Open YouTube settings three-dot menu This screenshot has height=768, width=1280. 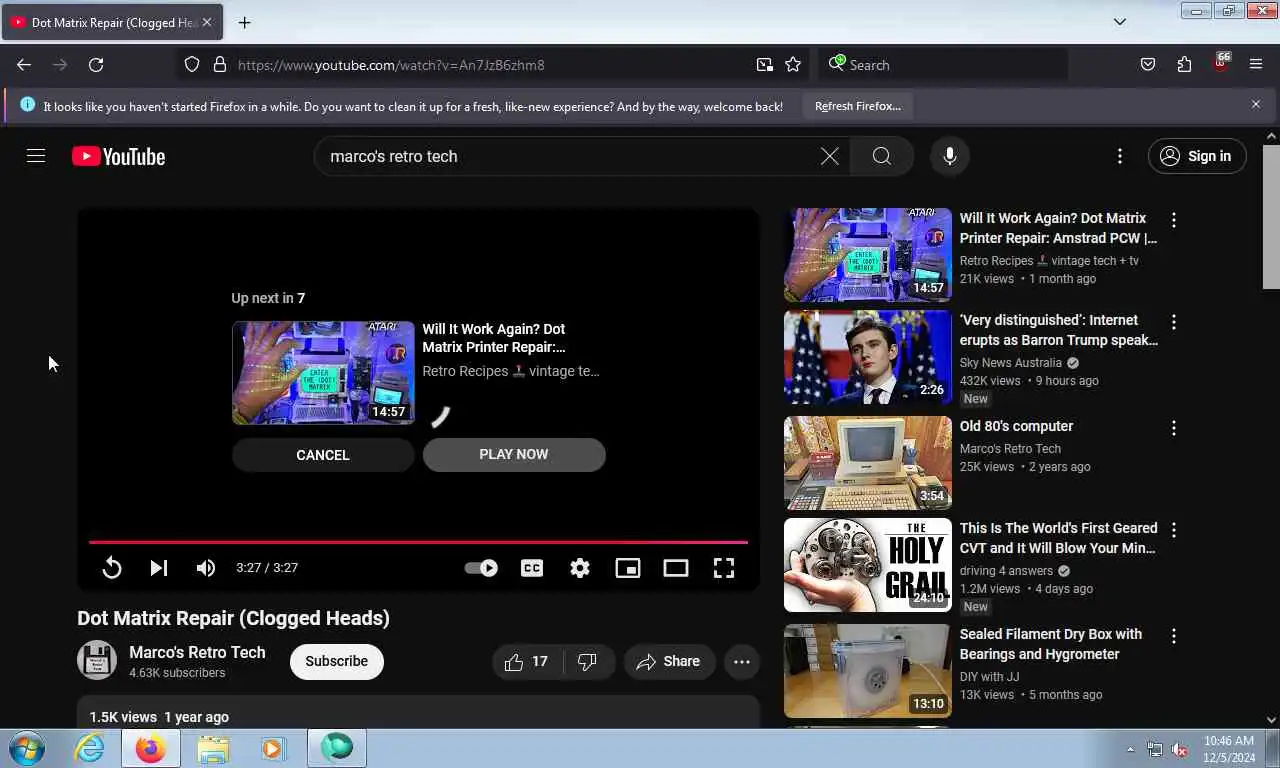click(x=1120, y=156)
